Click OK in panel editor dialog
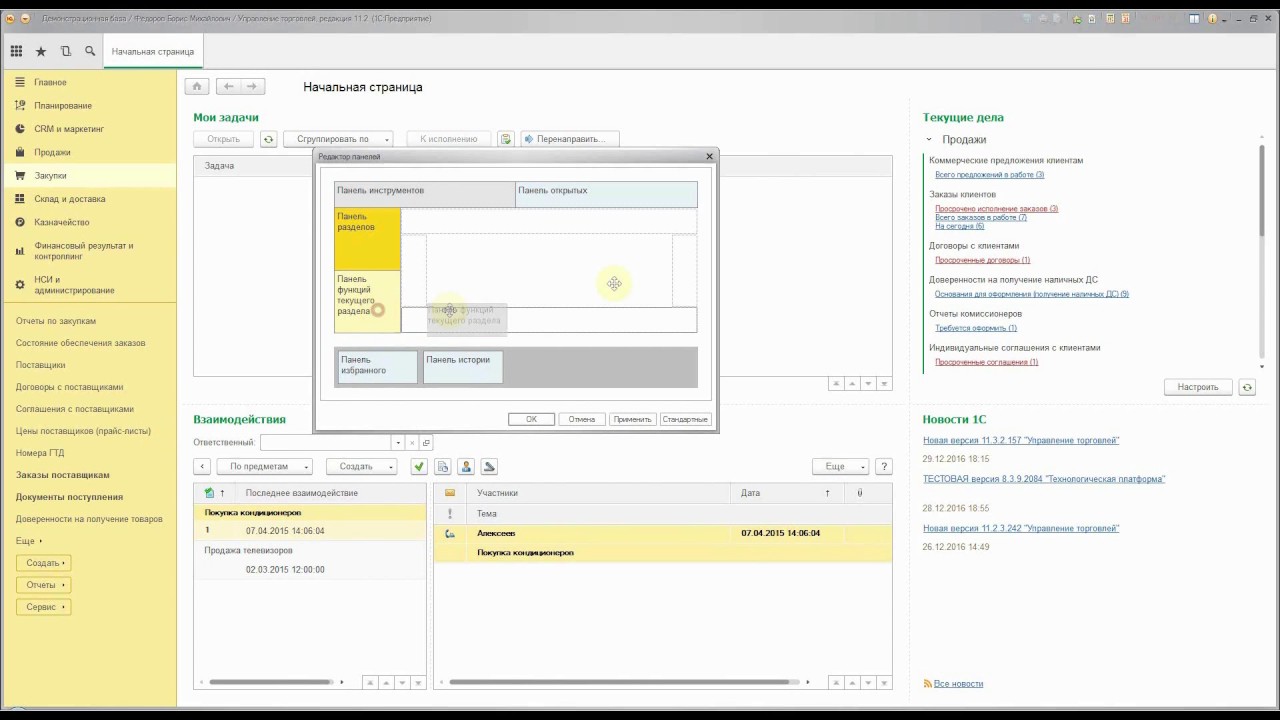 click(x=531, y=419)
